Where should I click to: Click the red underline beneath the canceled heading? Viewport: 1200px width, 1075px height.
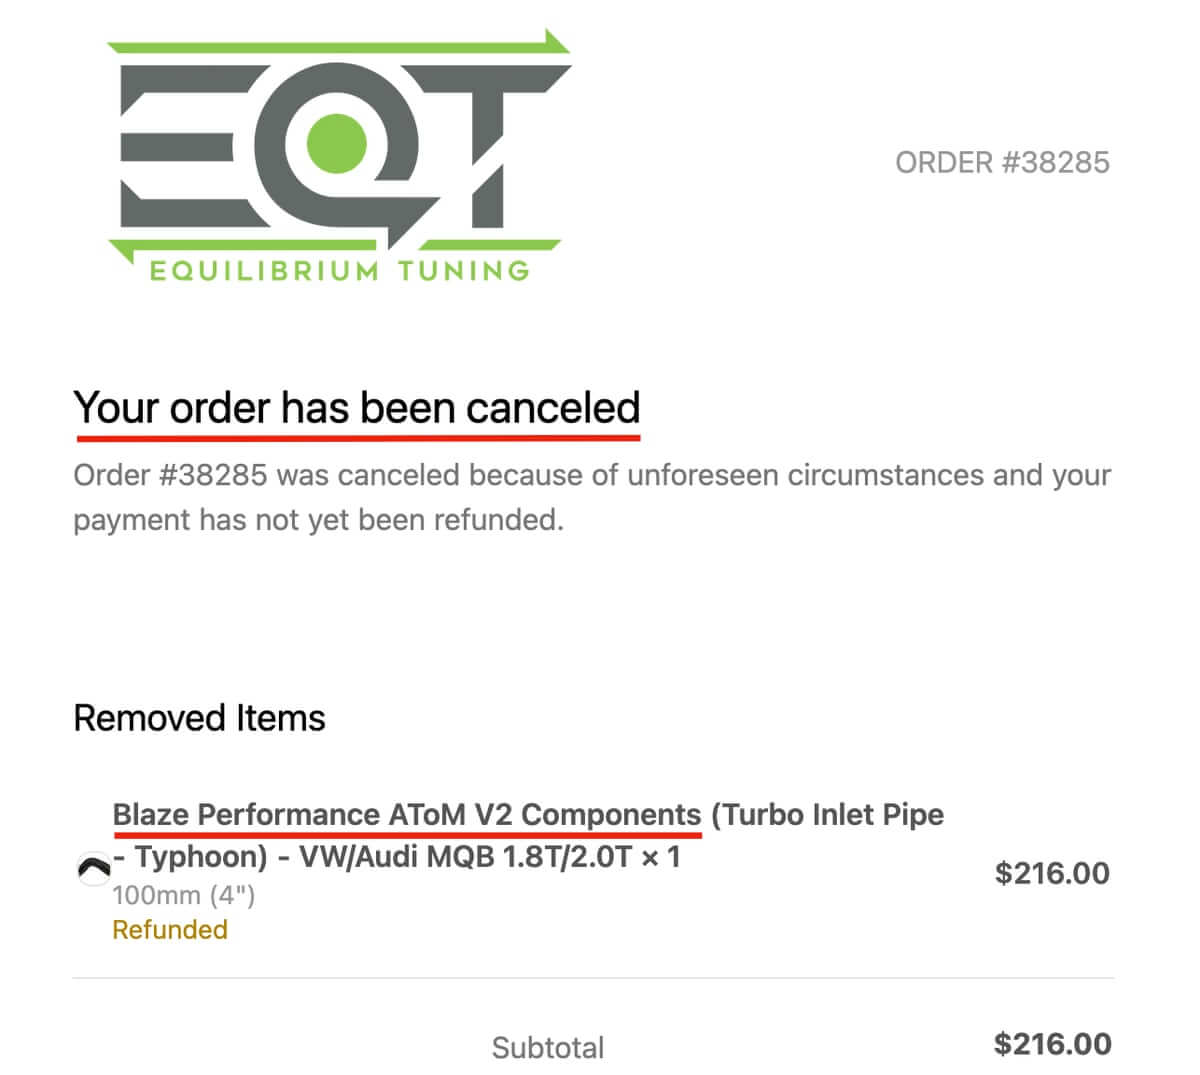(356, 437)
